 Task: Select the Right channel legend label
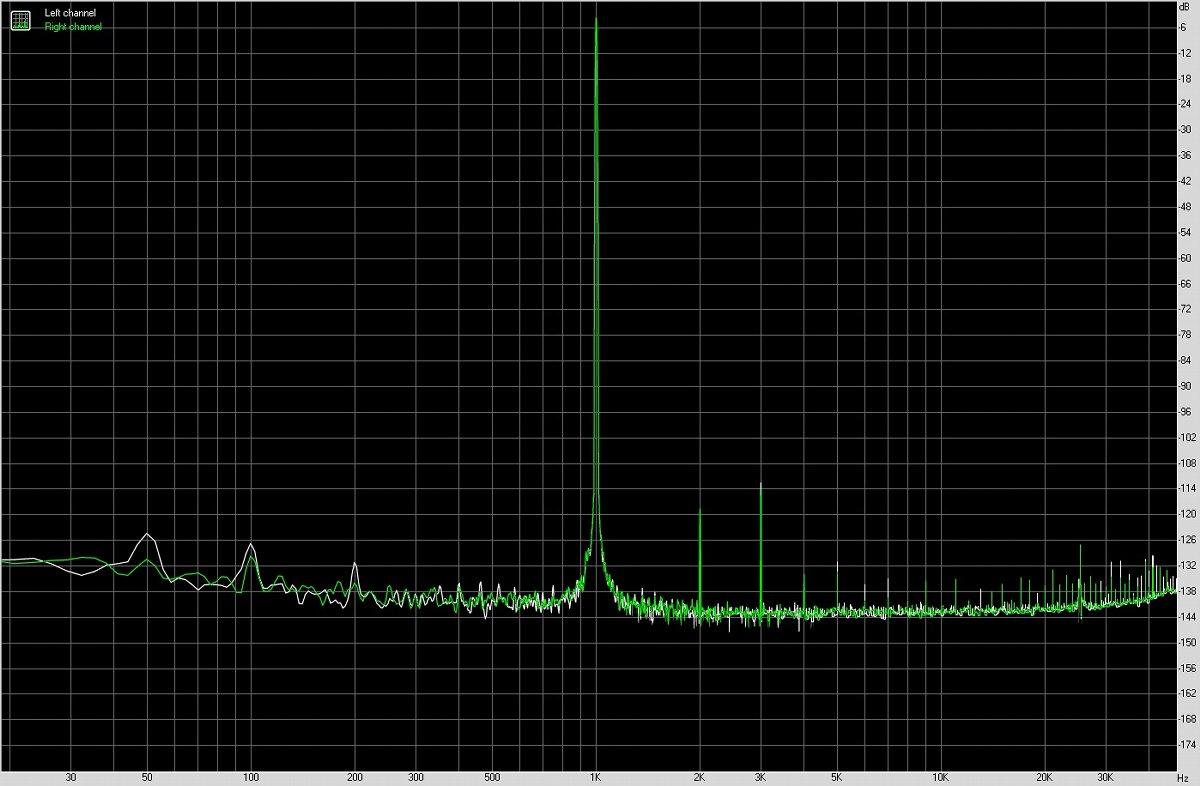tap(73, 27)
